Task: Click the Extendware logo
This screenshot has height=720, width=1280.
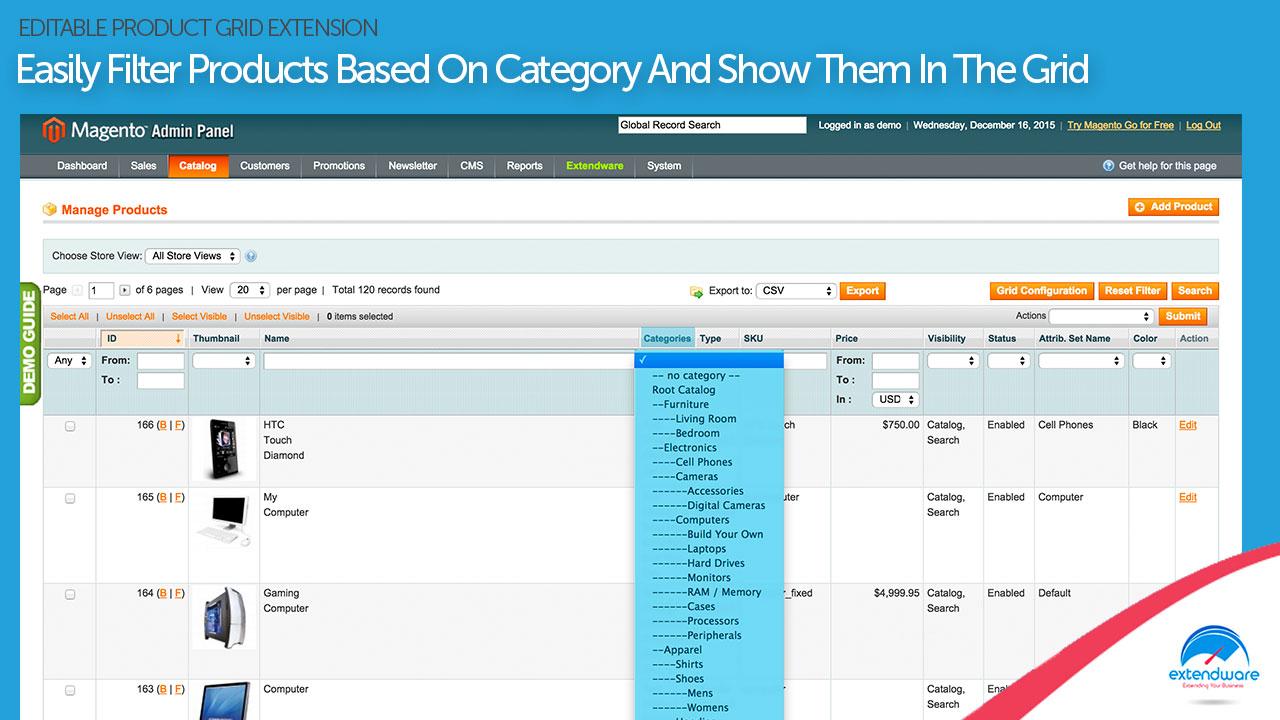Action: [1213, 661]
